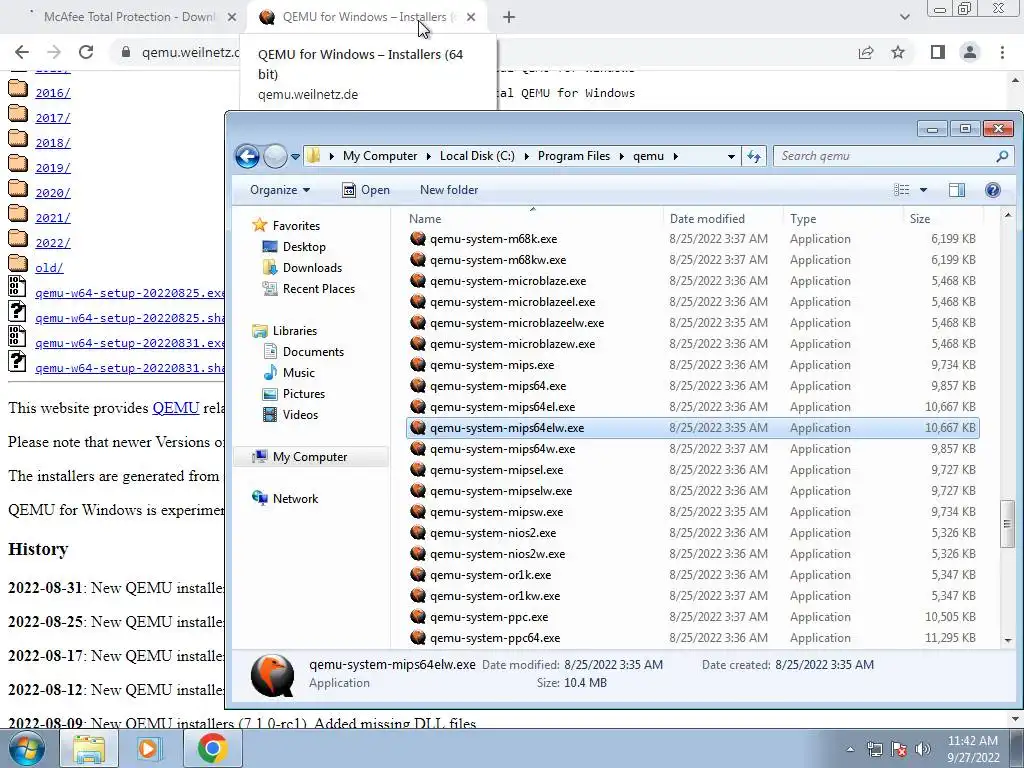Open Windows Start button
The height and width of the screenshot is (768, 1024).
click(x=27, y=748)
